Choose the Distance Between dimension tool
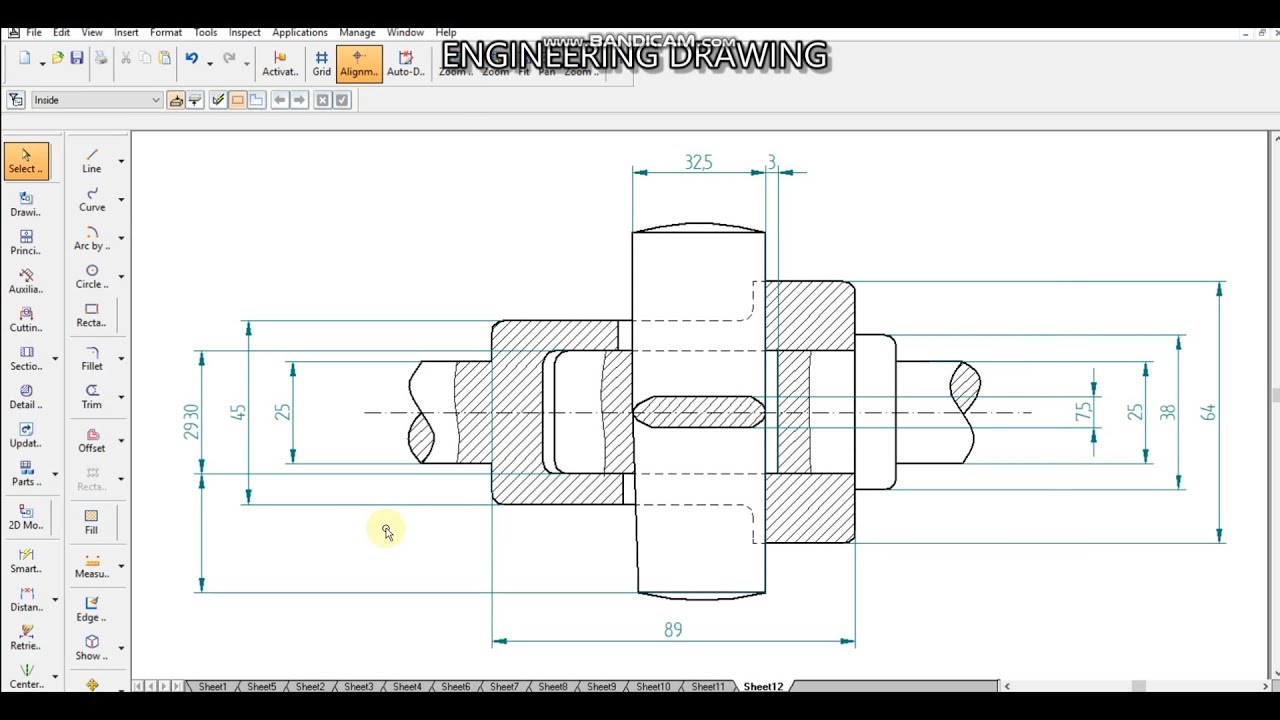1280x720 pixels. pos(26,599)
